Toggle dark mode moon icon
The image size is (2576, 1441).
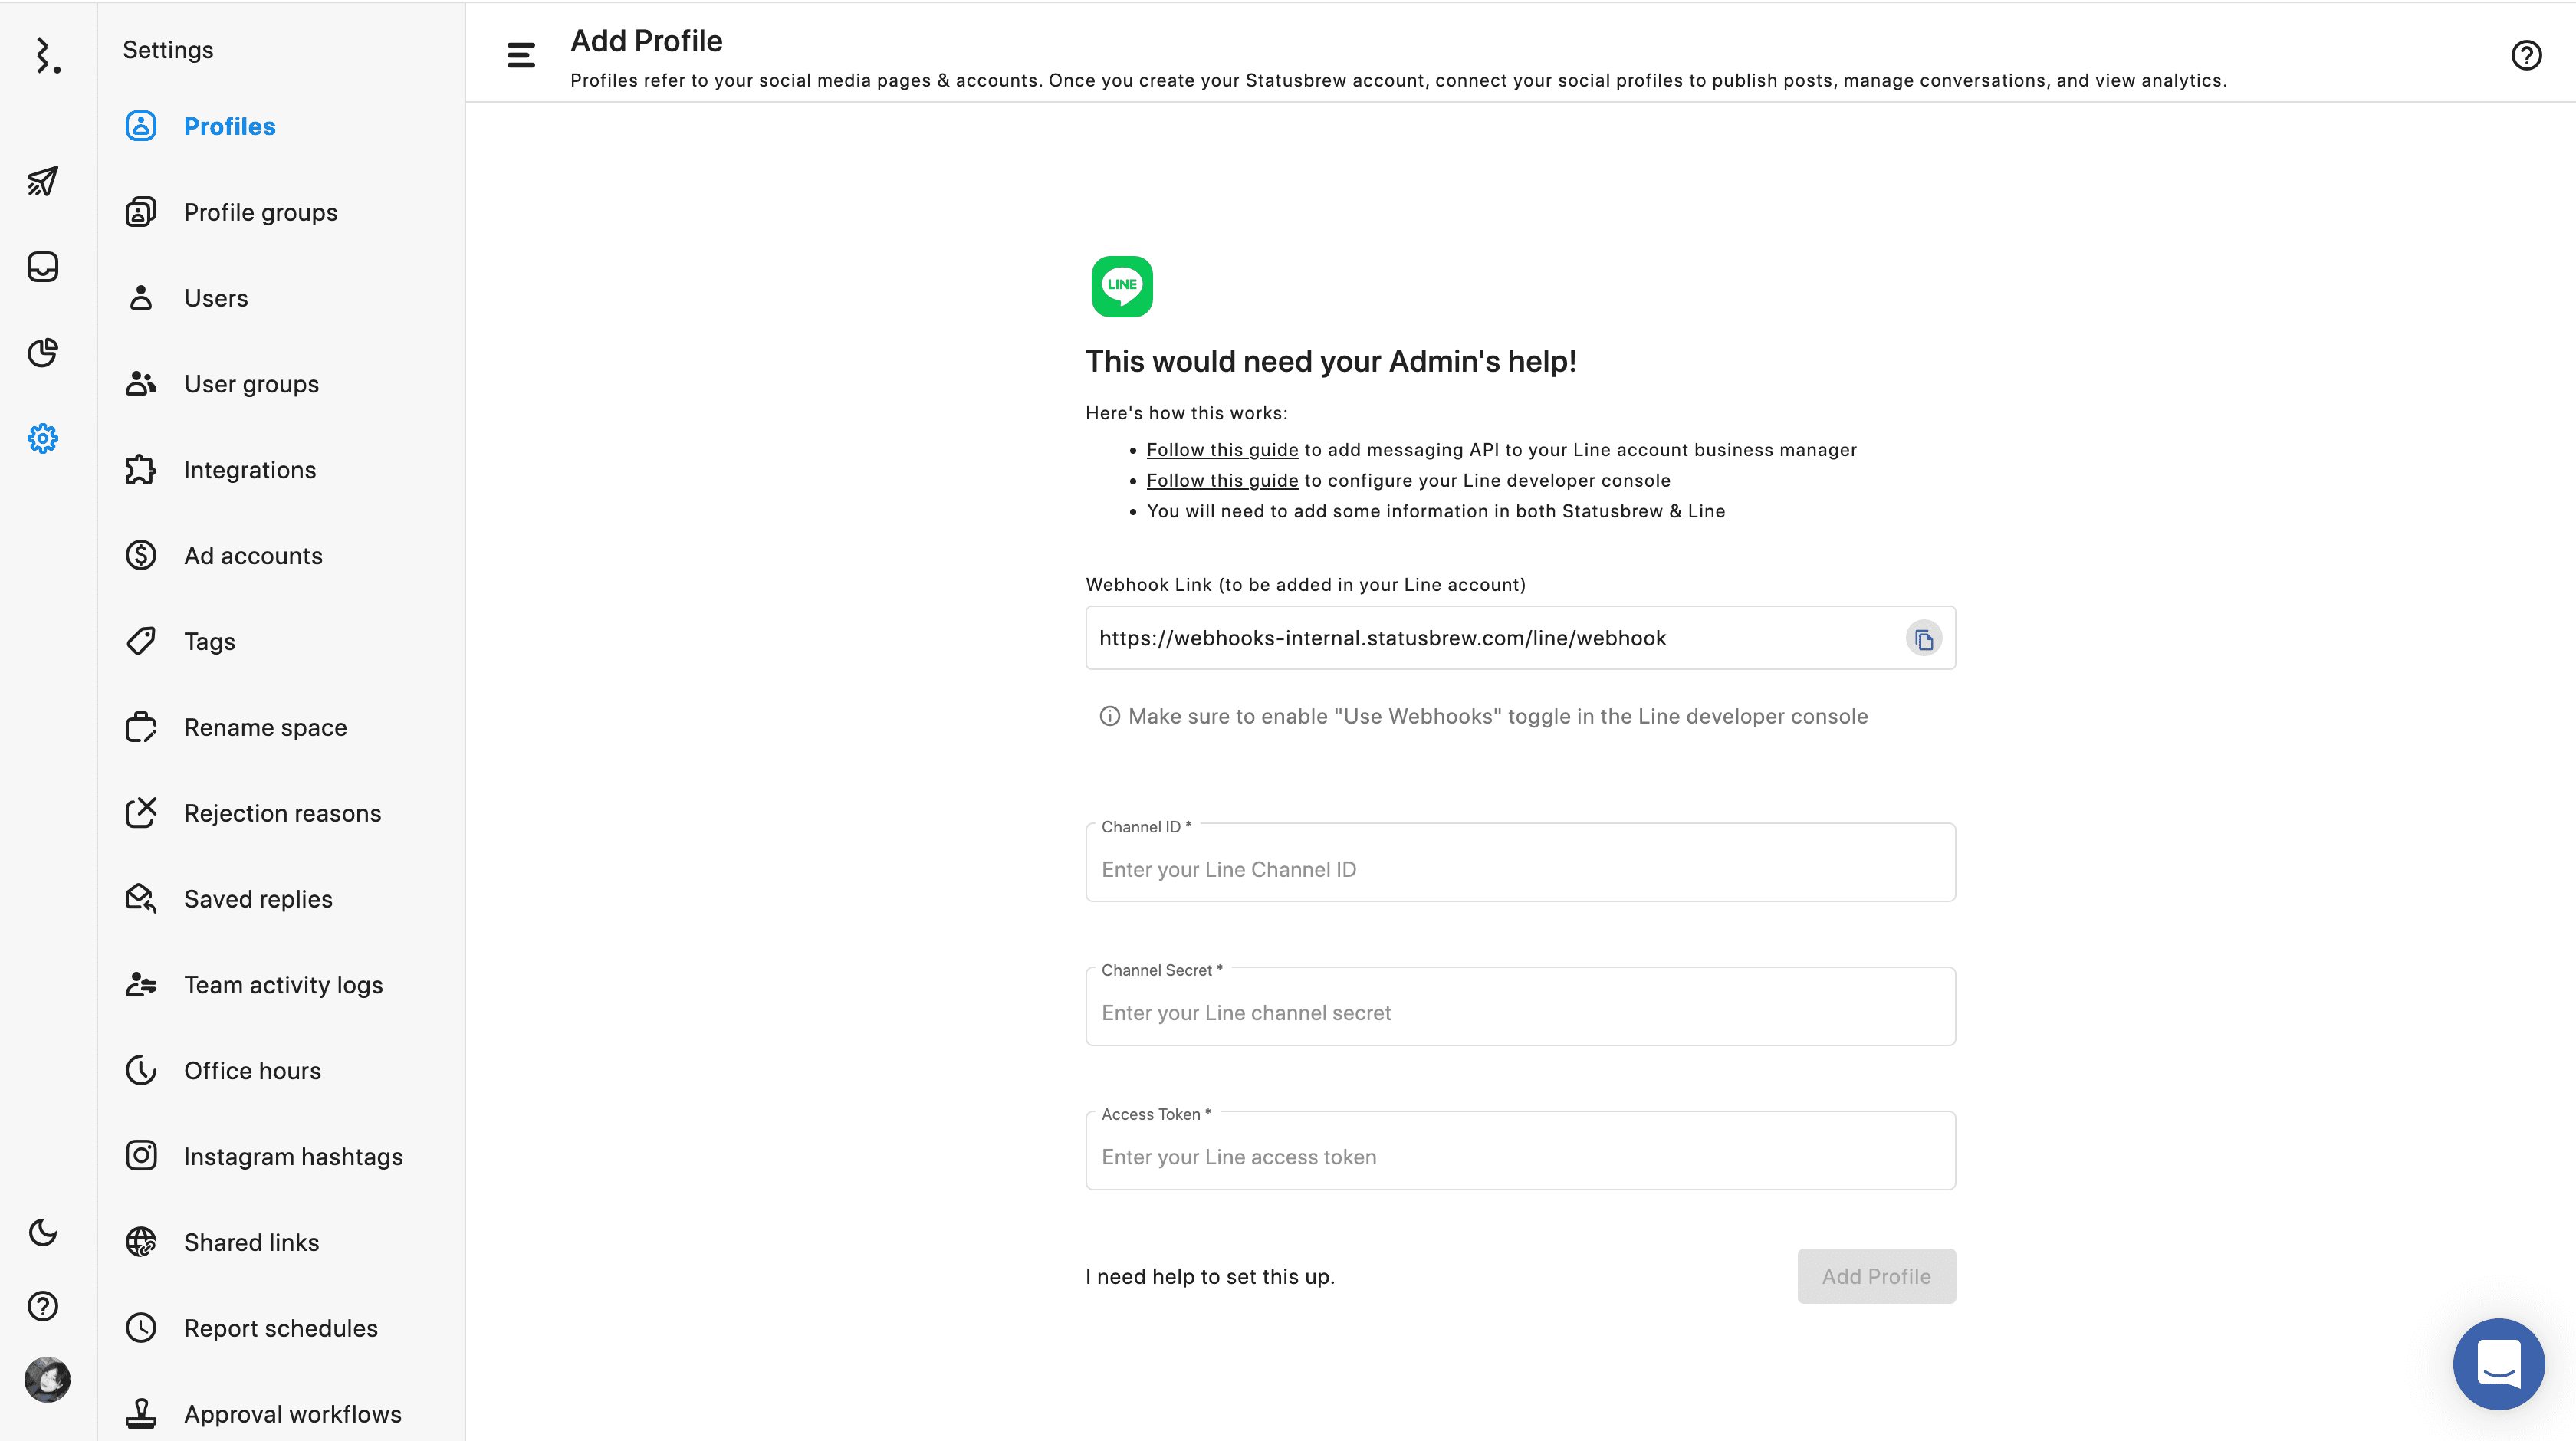[x=43, y=1232]
